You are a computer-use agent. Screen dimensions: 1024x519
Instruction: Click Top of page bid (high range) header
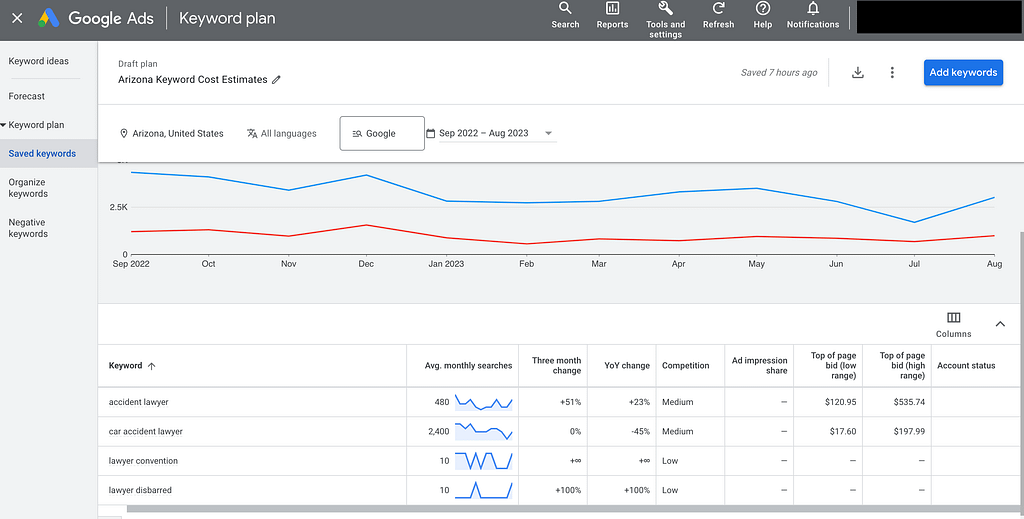903,366
